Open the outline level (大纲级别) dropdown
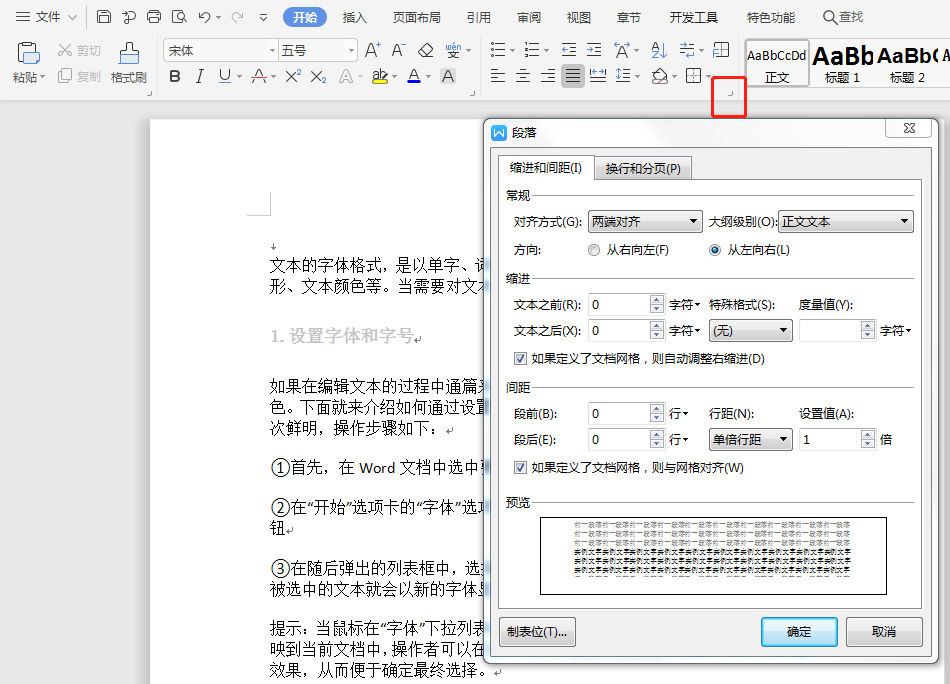 click(x=845, y=222)
